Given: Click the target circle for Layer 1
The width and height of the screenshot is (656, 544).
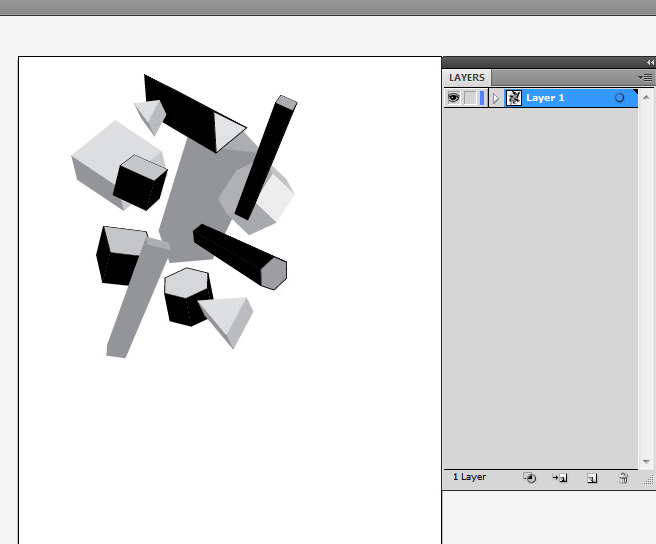Looking at the screenshot, I should point(619,98).
